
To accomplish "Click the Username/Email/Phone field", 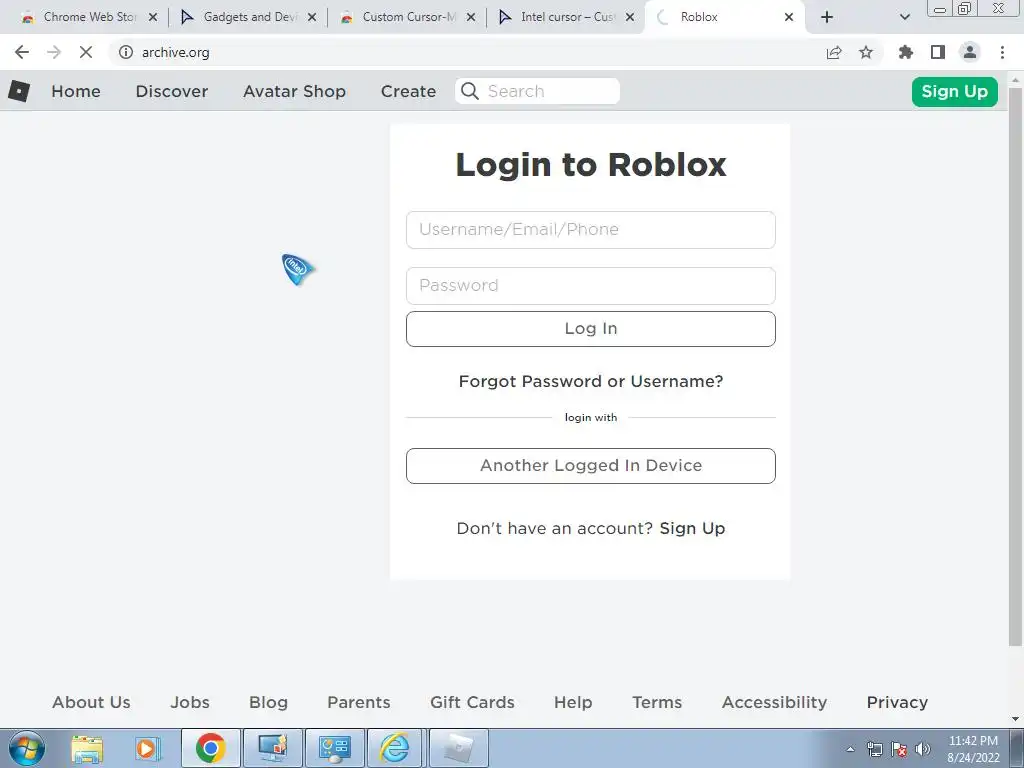I will 590,230.
